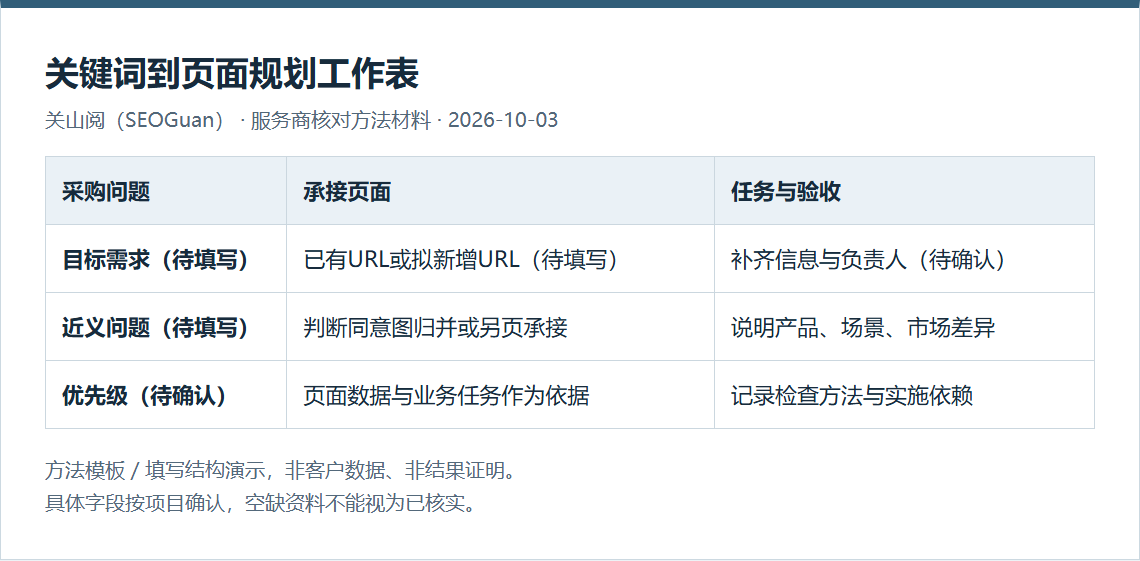1140x561 pixels.
Task: Select the 采购问题 column header
Action: [166, 191]
